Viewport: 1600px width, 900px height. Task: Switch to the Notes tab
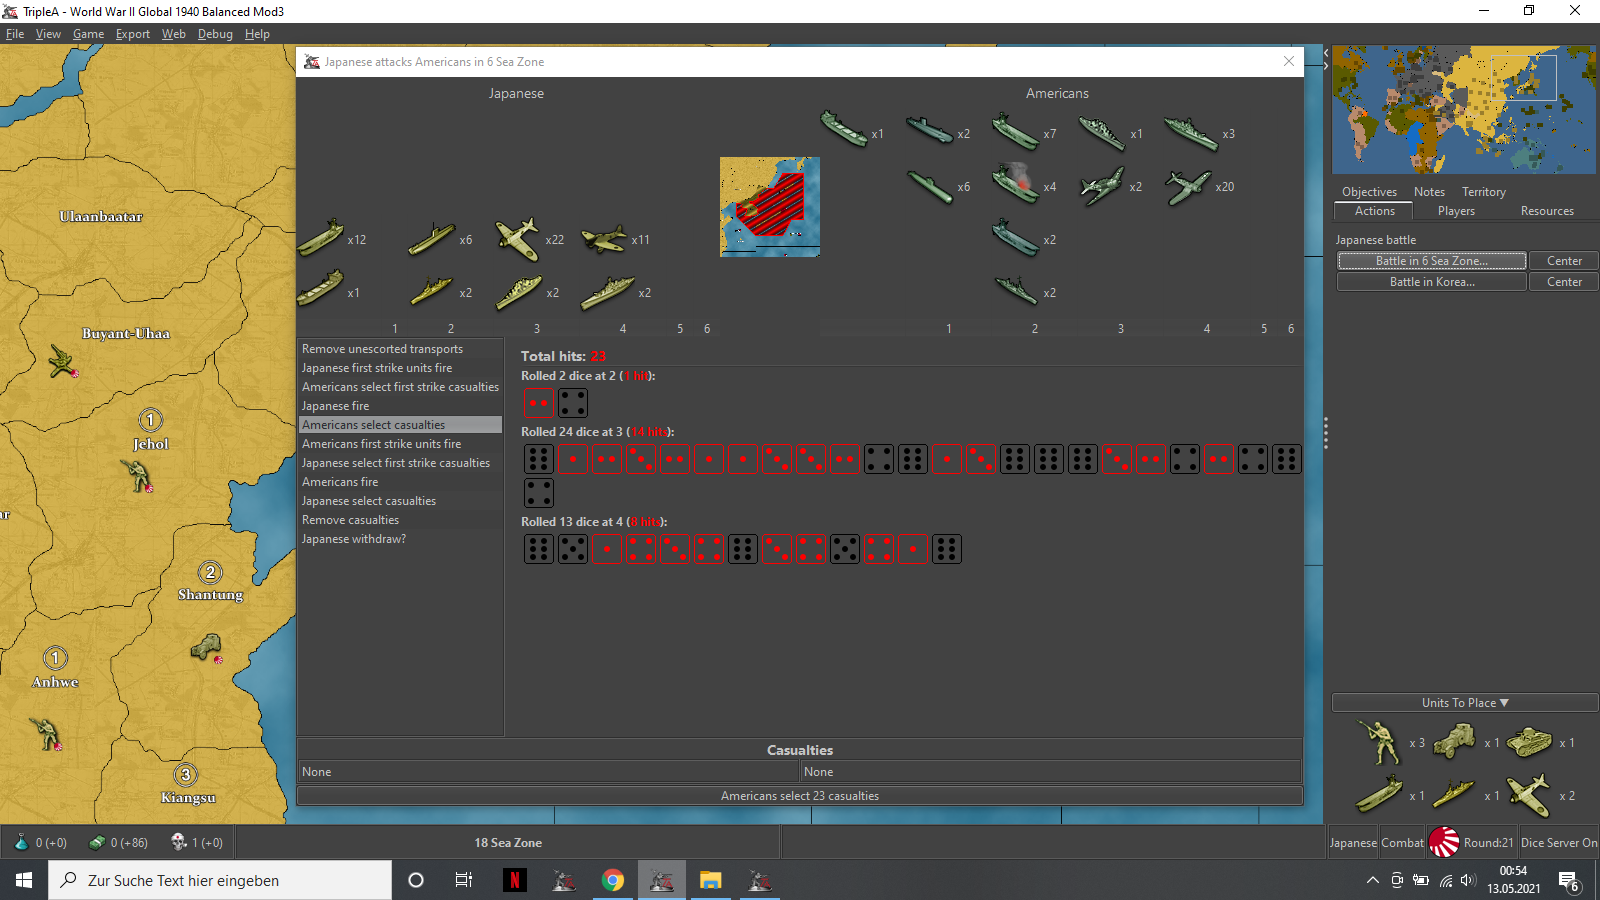pos(1429,192)
